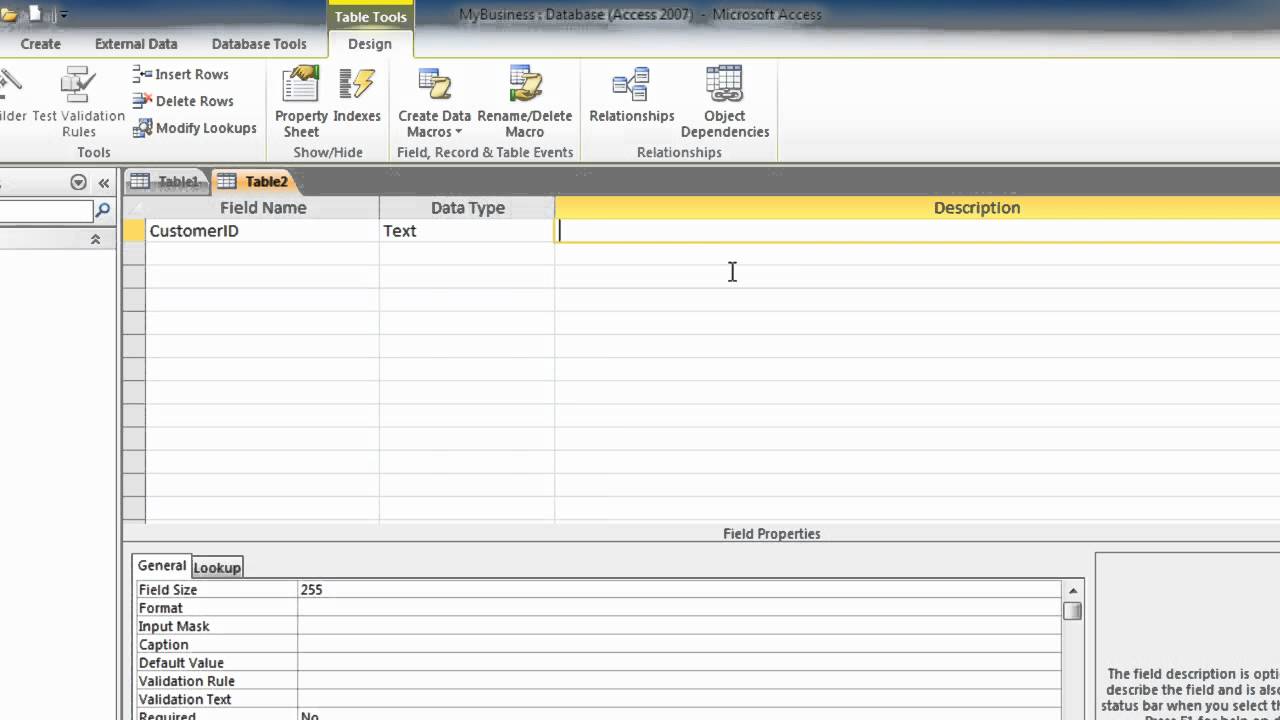
Task: Open the Property Sheet
Action: (x=301, y=103)
